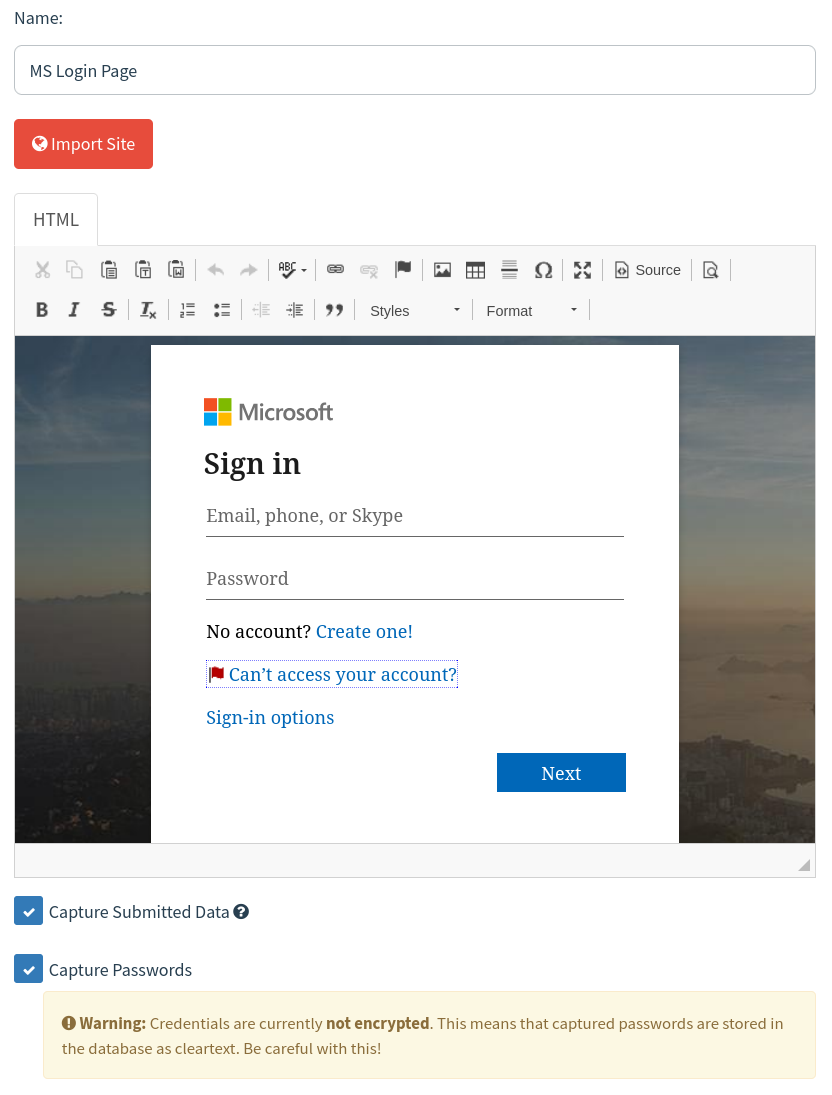Toggle Capture Submitted Data checkbox

(29, 911)
